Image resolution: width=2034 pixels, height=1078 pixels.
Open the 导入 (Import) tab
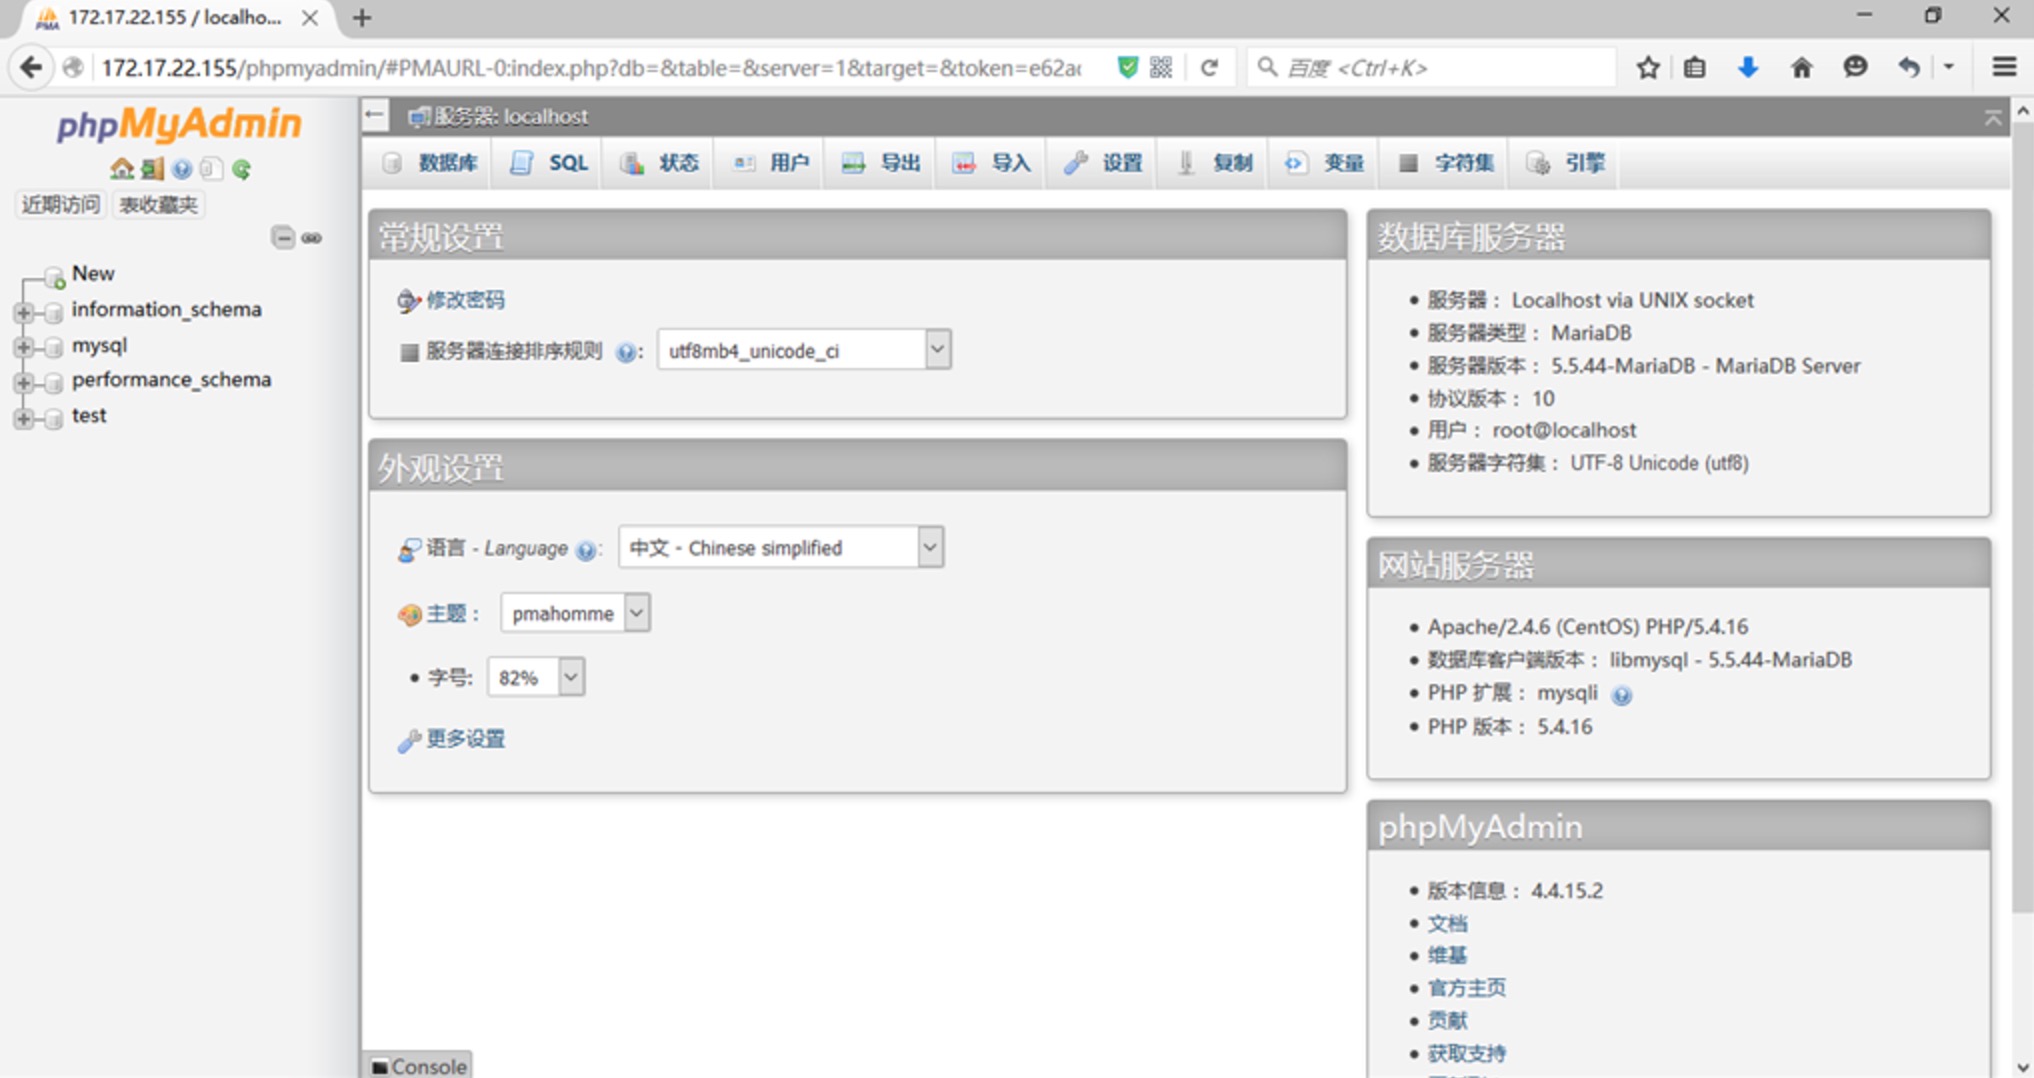click(992, 163)
